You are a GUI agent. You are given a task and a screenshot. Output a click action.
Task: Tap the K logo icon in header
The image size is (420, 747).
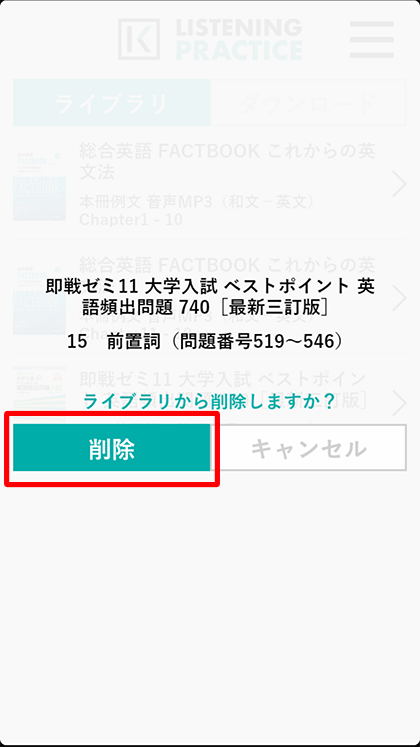point(139,39)
